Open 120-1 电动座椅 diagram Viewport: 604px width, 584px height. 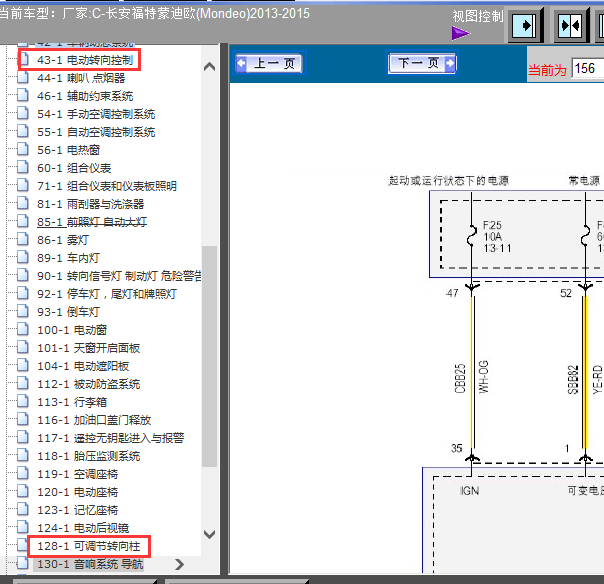(77, 492)
